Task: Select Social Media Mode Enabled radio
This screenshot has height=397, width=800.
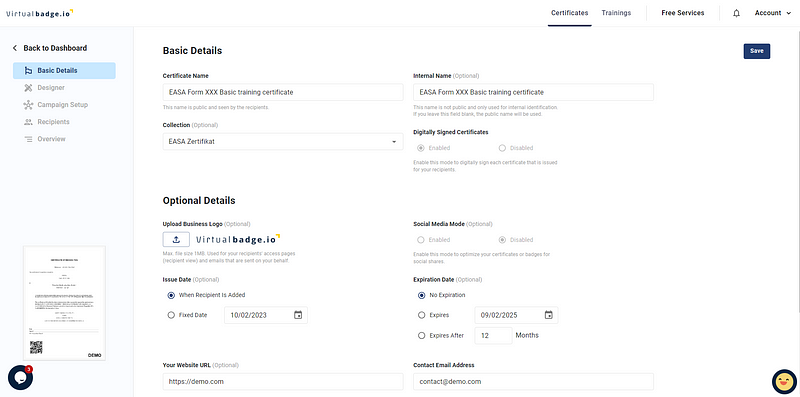Action: [421, 240]
